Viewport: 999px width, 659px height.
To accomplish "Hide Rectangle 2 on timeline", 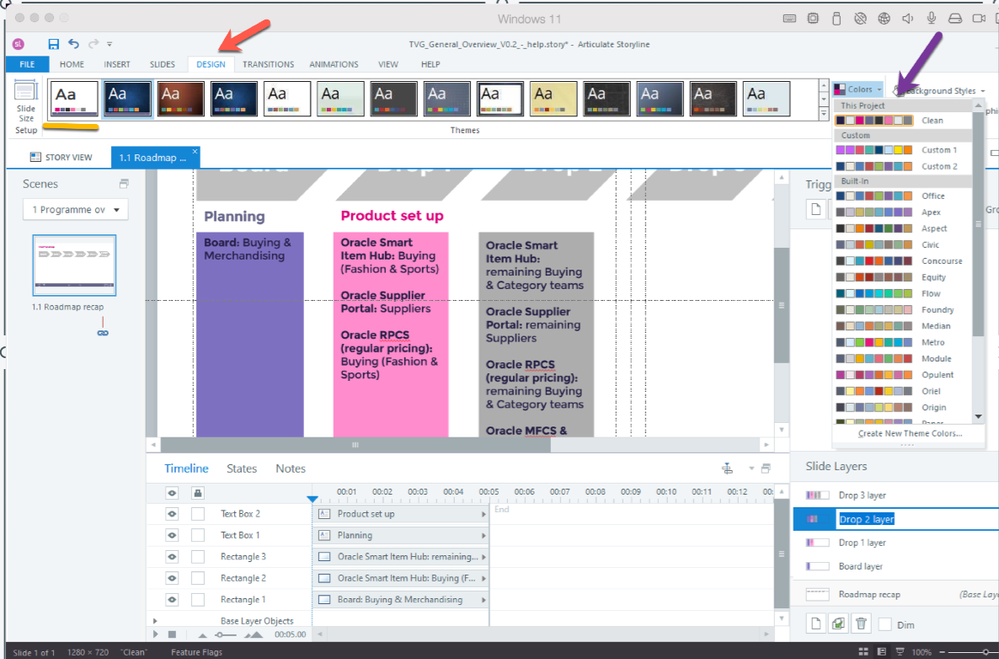I will pyautogui.click(x=172, y=578).
